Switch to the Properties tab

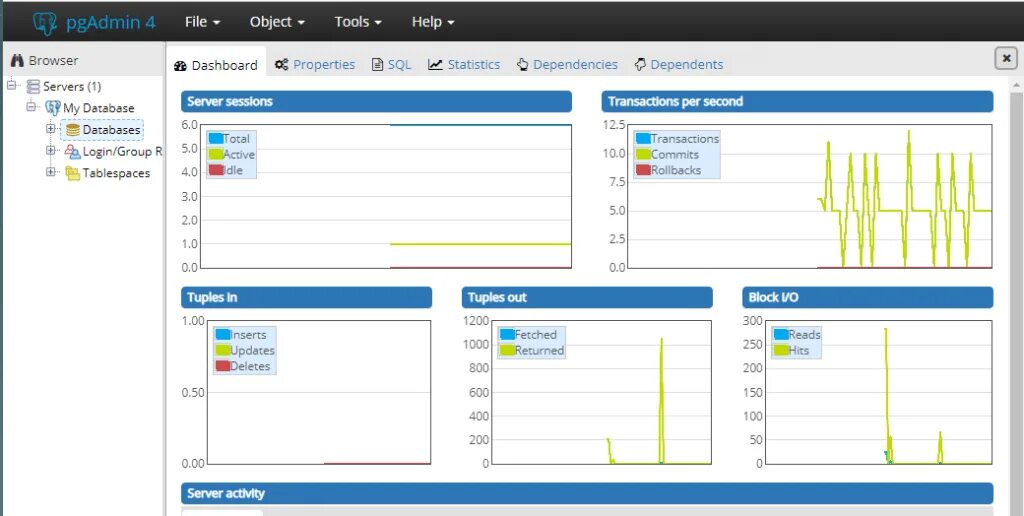click(315, 65)
